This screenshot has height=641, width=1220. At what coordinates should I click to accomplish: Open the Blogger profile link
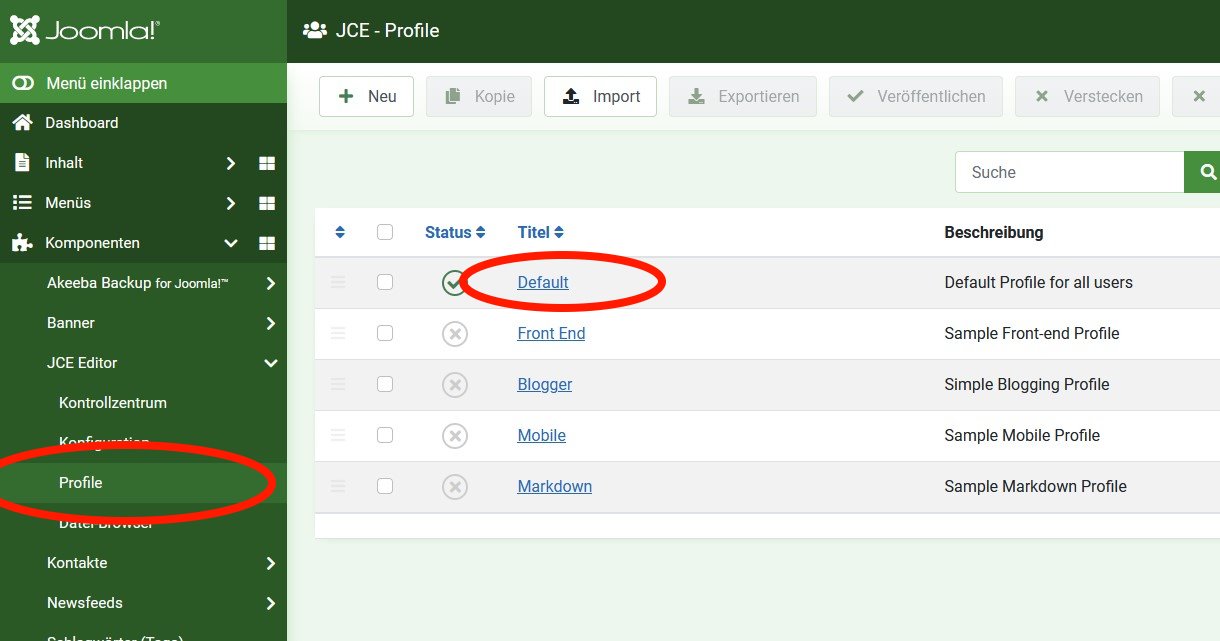click(545, 384)
